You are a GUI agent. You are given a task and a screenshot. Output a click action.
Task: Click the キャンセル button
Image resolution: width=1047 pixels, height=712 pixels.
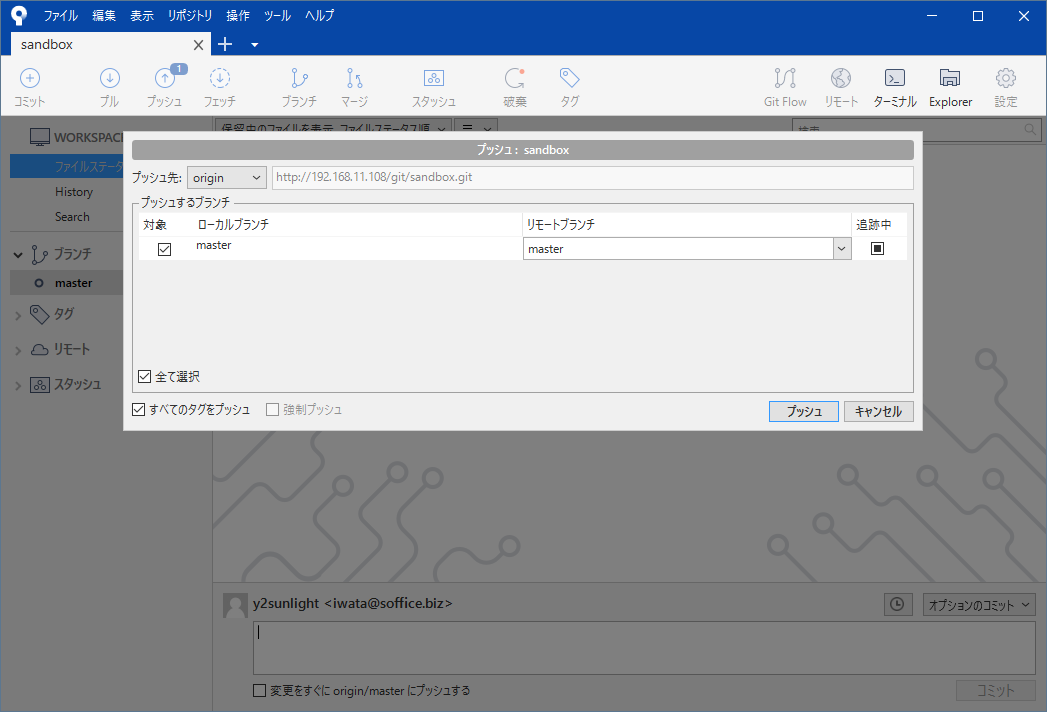878,412
